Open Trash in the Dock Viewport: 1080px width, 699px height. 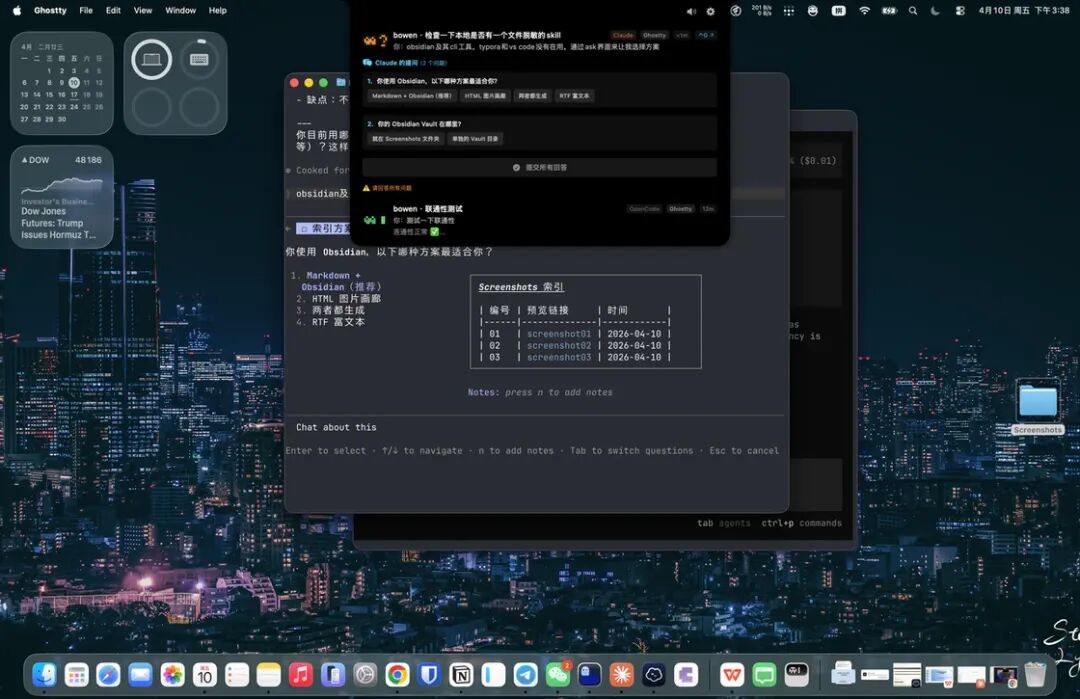pos(1035,675)
